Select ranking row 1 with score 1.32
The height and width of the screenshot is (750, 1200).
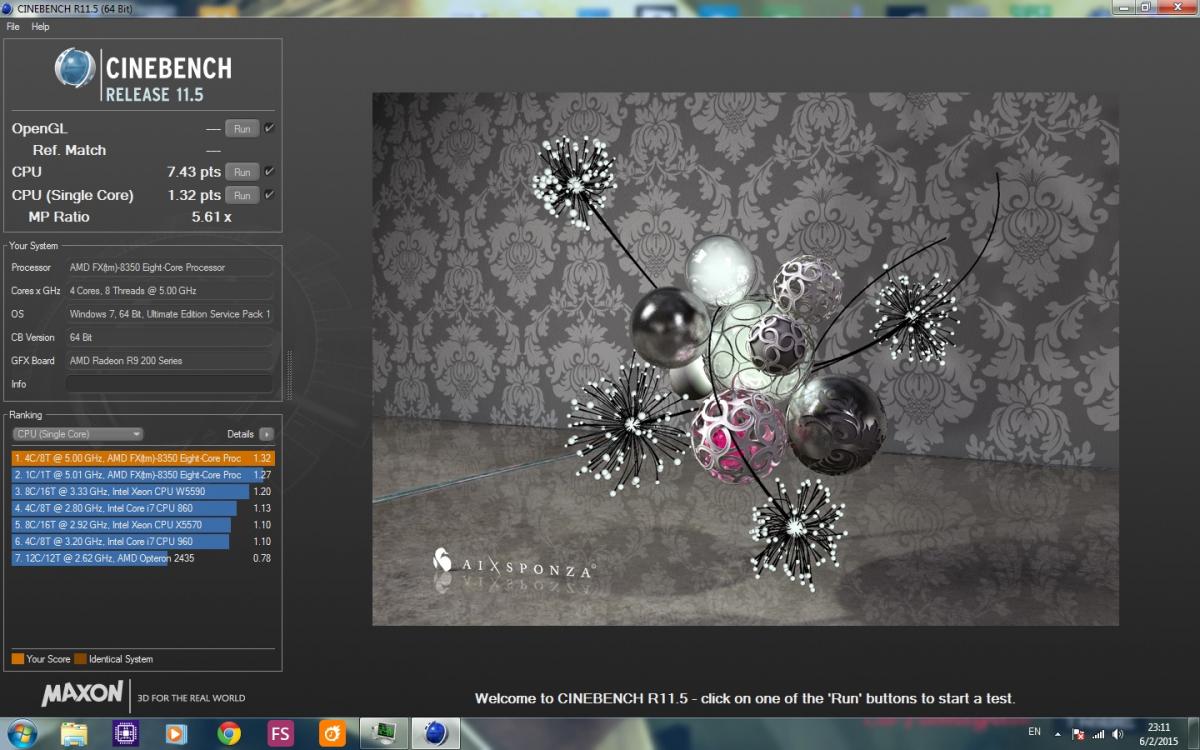coord(142,458)
